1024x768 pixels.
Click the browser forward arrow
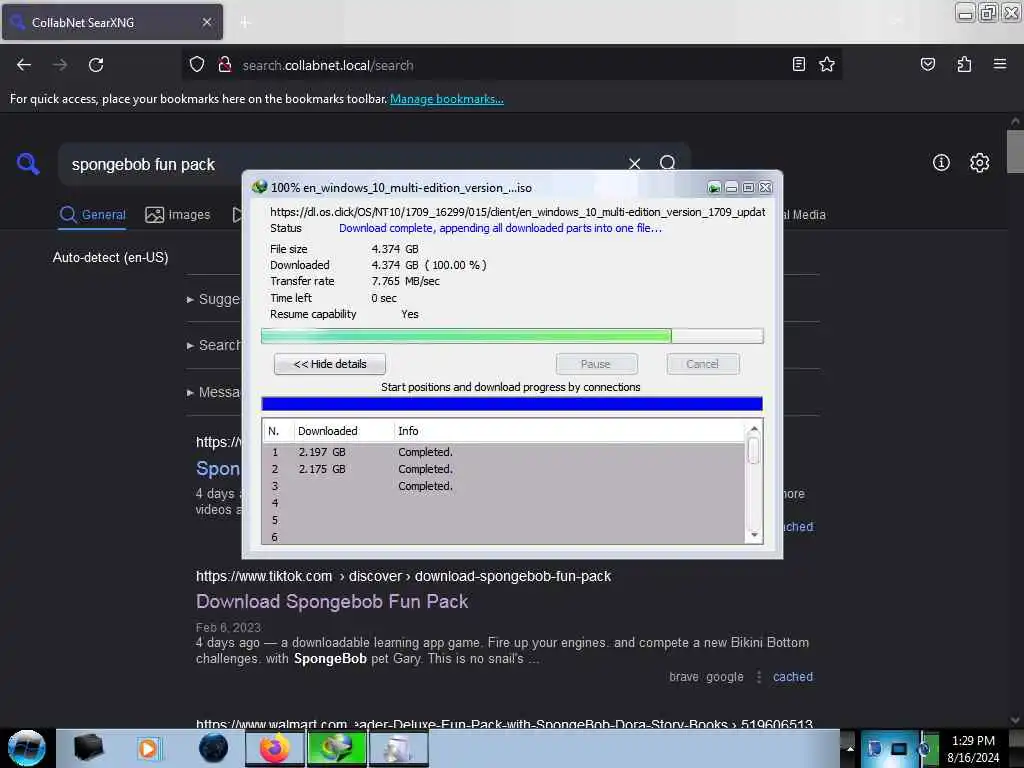click(x=59, y=65)
